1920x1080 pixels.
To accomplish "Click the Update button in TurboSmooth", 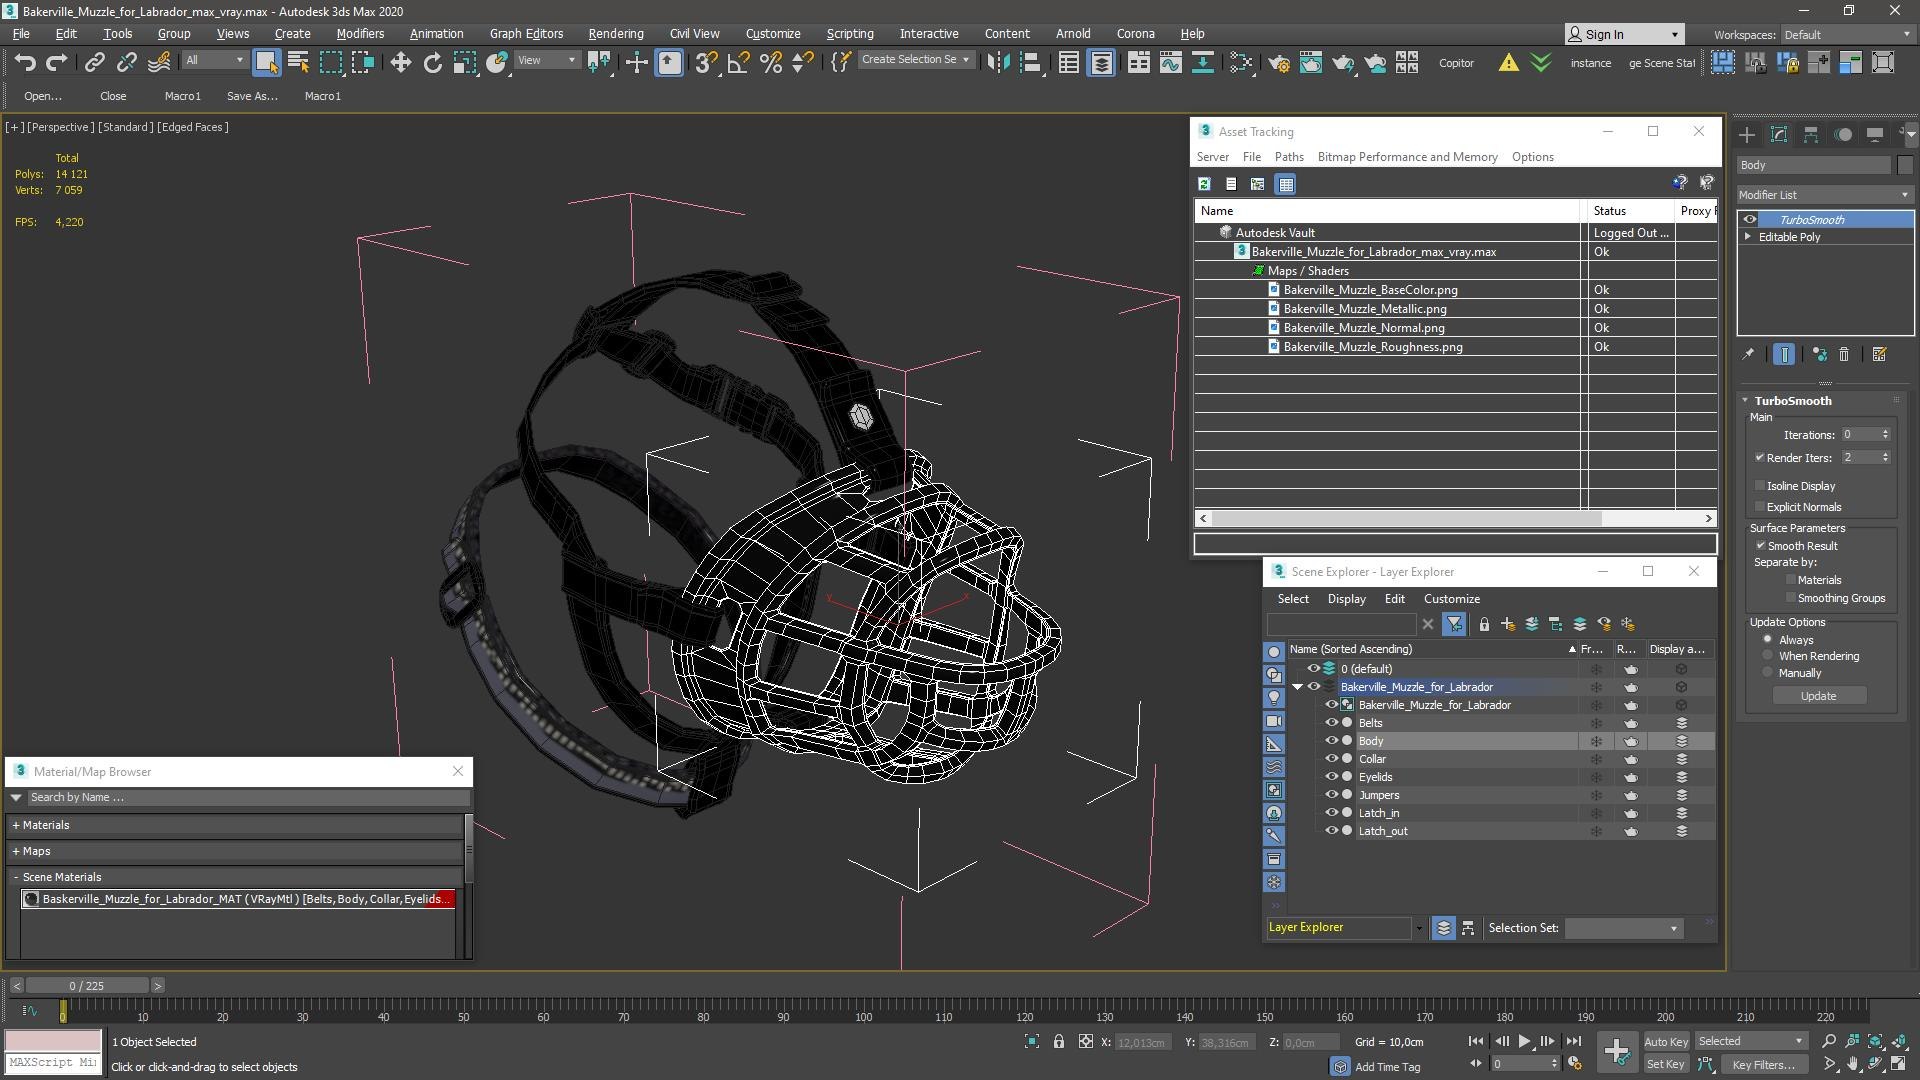I will (x=1818, y=696).
